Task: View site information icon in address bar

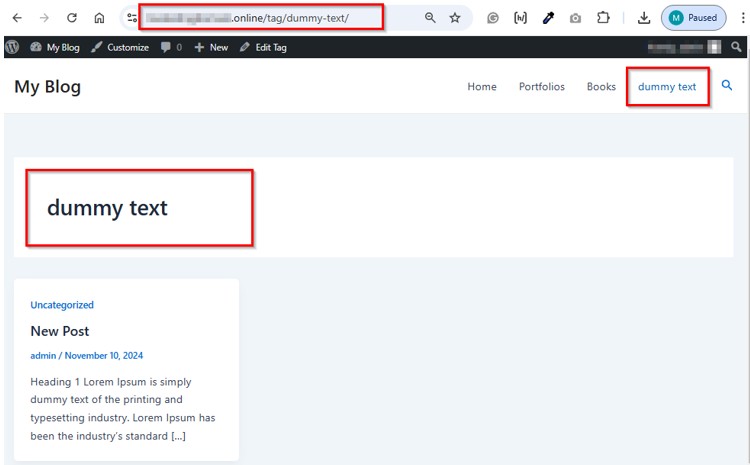Action: pyautogui.click(x=132, y=18)
